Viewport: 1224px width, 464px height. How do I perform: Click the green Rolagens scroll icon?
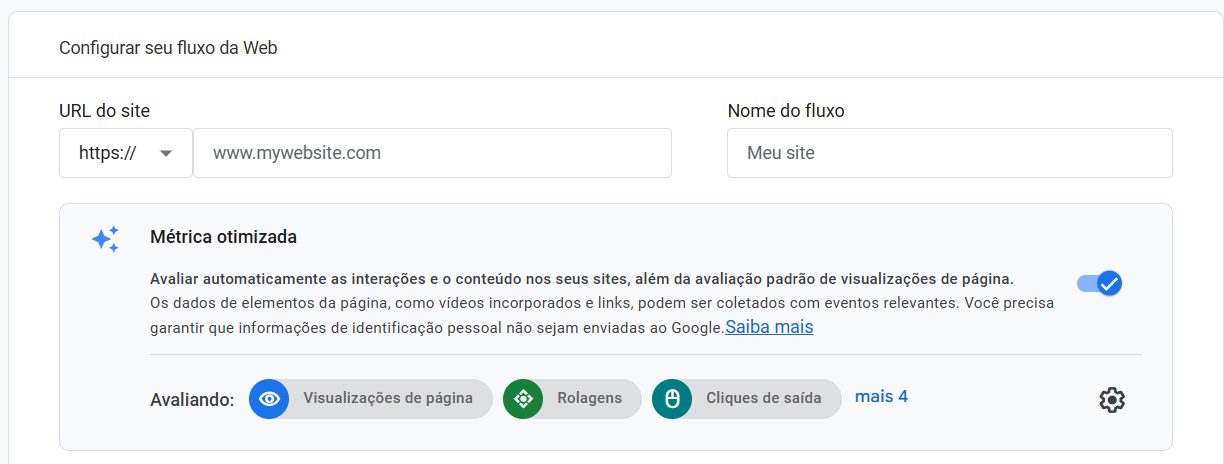click(522, 398)
